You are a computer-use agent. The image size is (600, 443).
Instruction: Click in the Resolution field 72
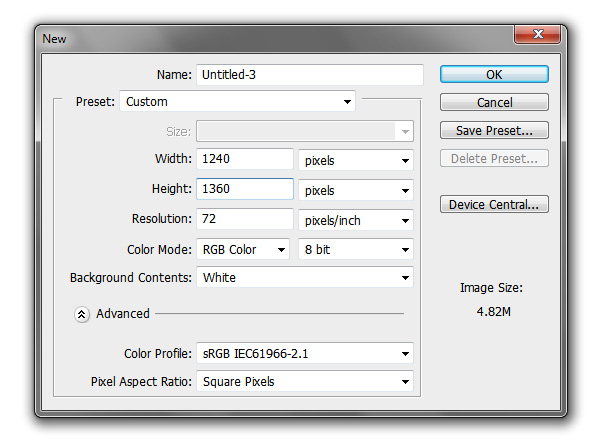tap(245, 219)
